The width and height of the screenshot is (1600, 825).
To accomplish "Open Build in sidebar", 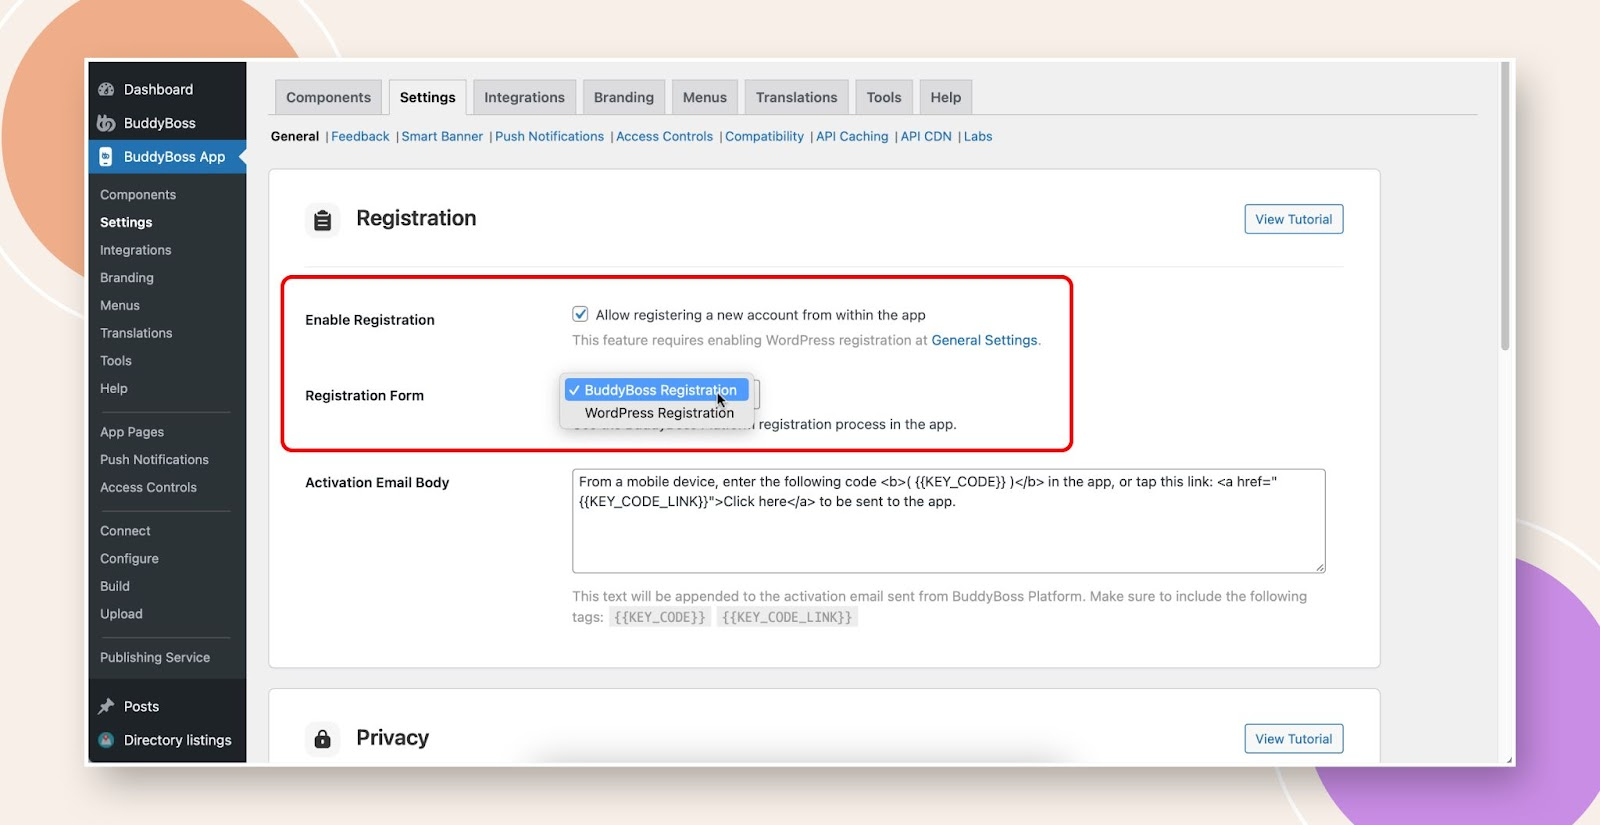I will point(115,586).
